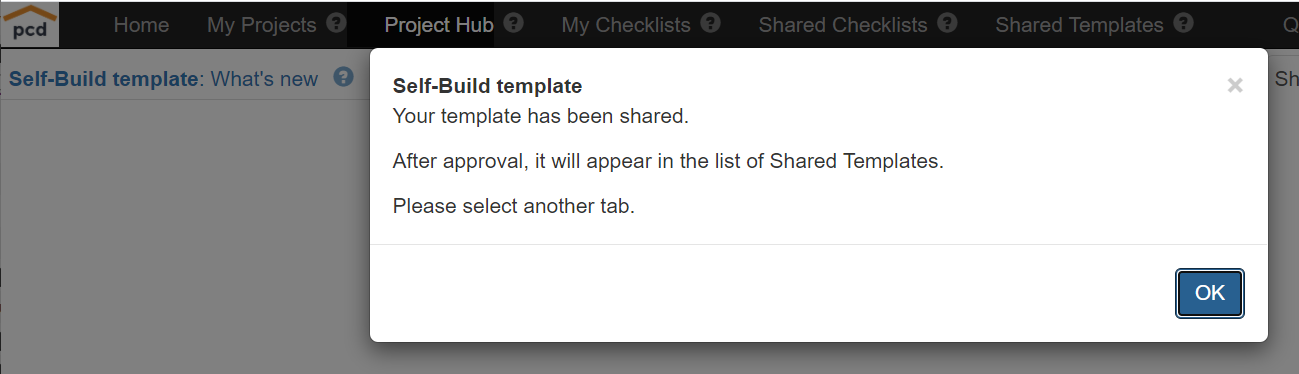1299x374 pixels.
Task: Click help icon beside Shared Templates
Action: click(x=1184, y=24)
